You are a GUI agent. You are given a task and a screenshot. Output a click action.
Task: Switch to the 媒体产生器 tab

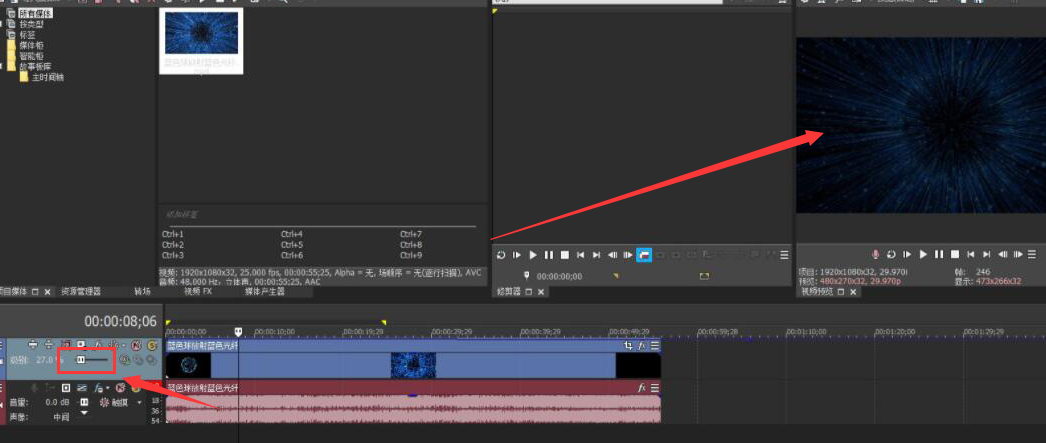click(x=264, y=292)
